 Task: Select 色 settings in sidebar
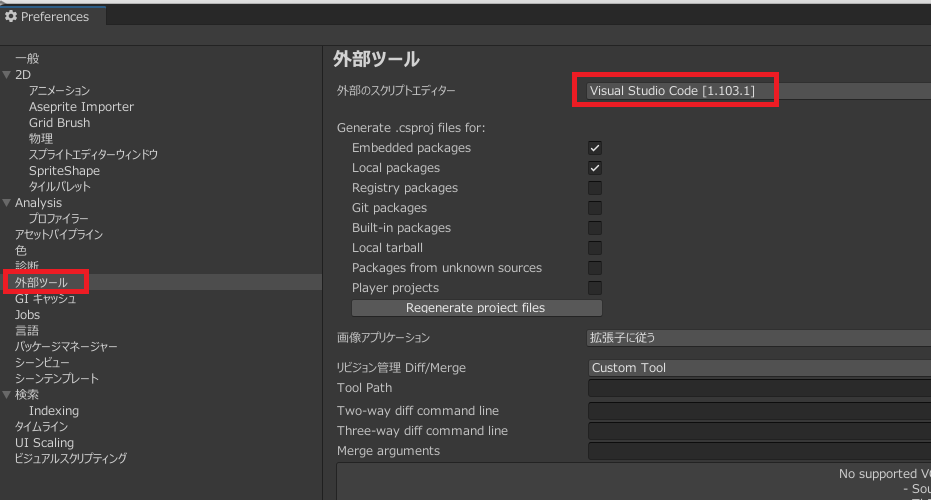[21, 251]
